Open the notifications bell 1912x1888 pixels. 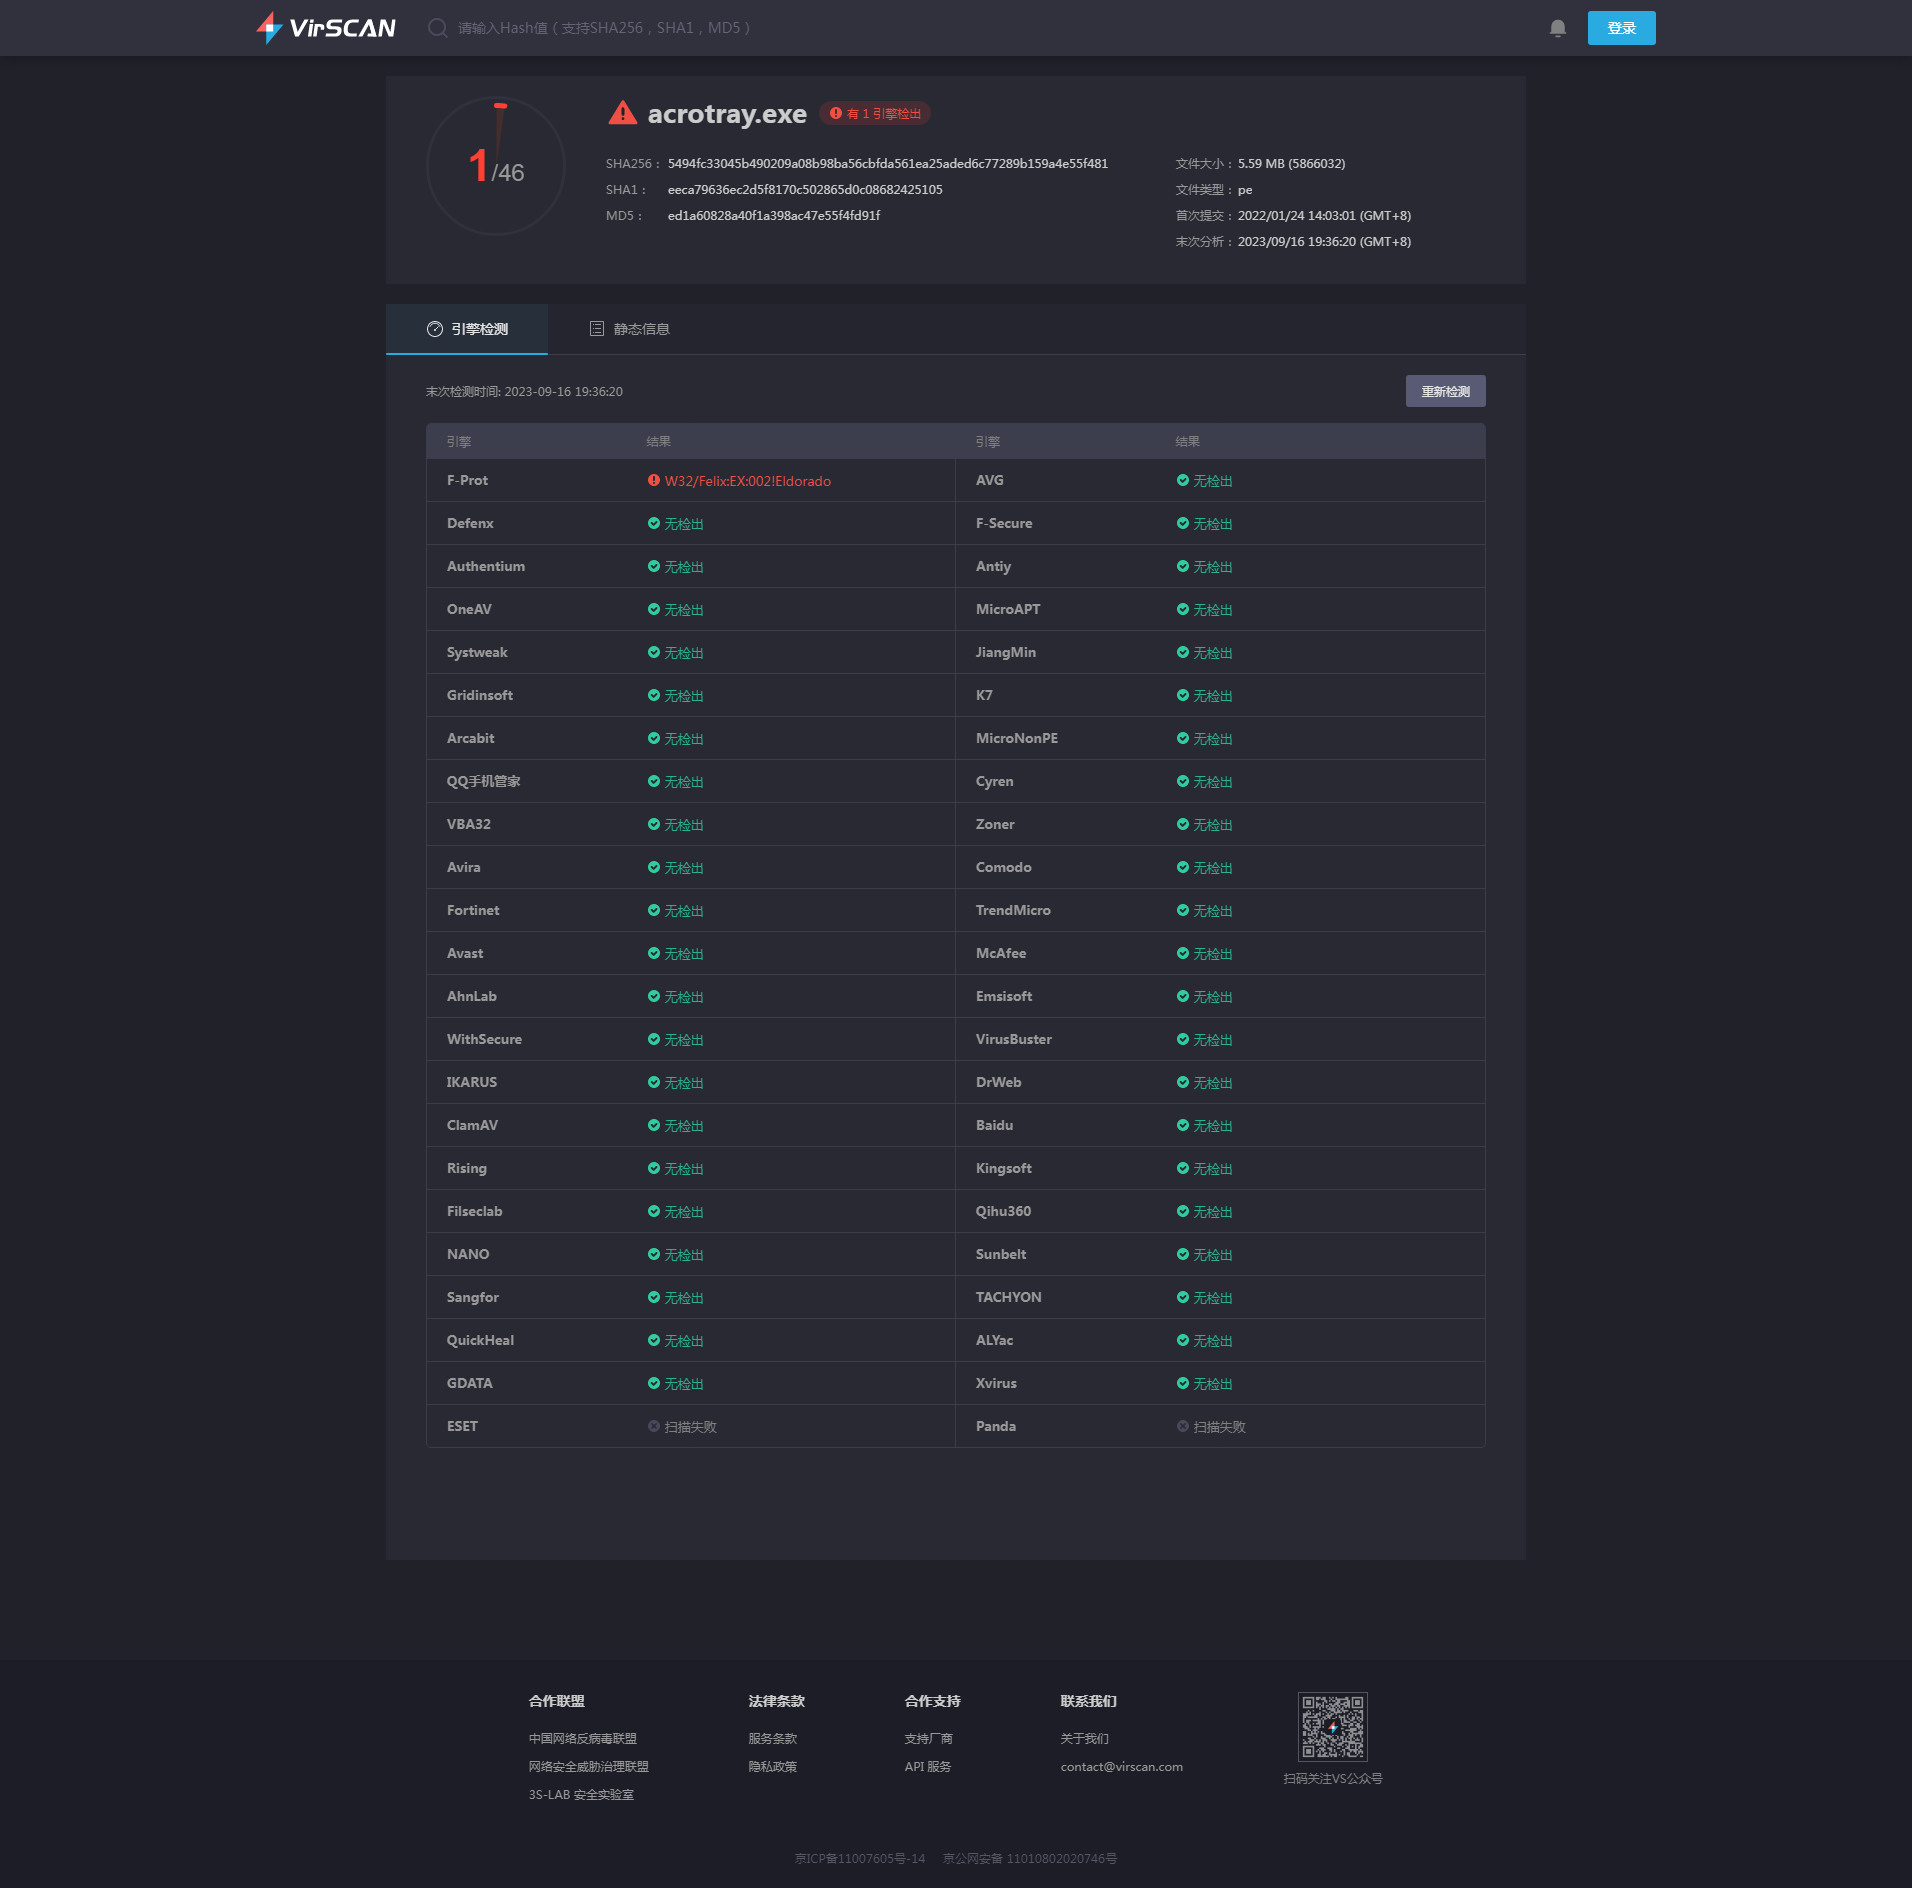1557,28
